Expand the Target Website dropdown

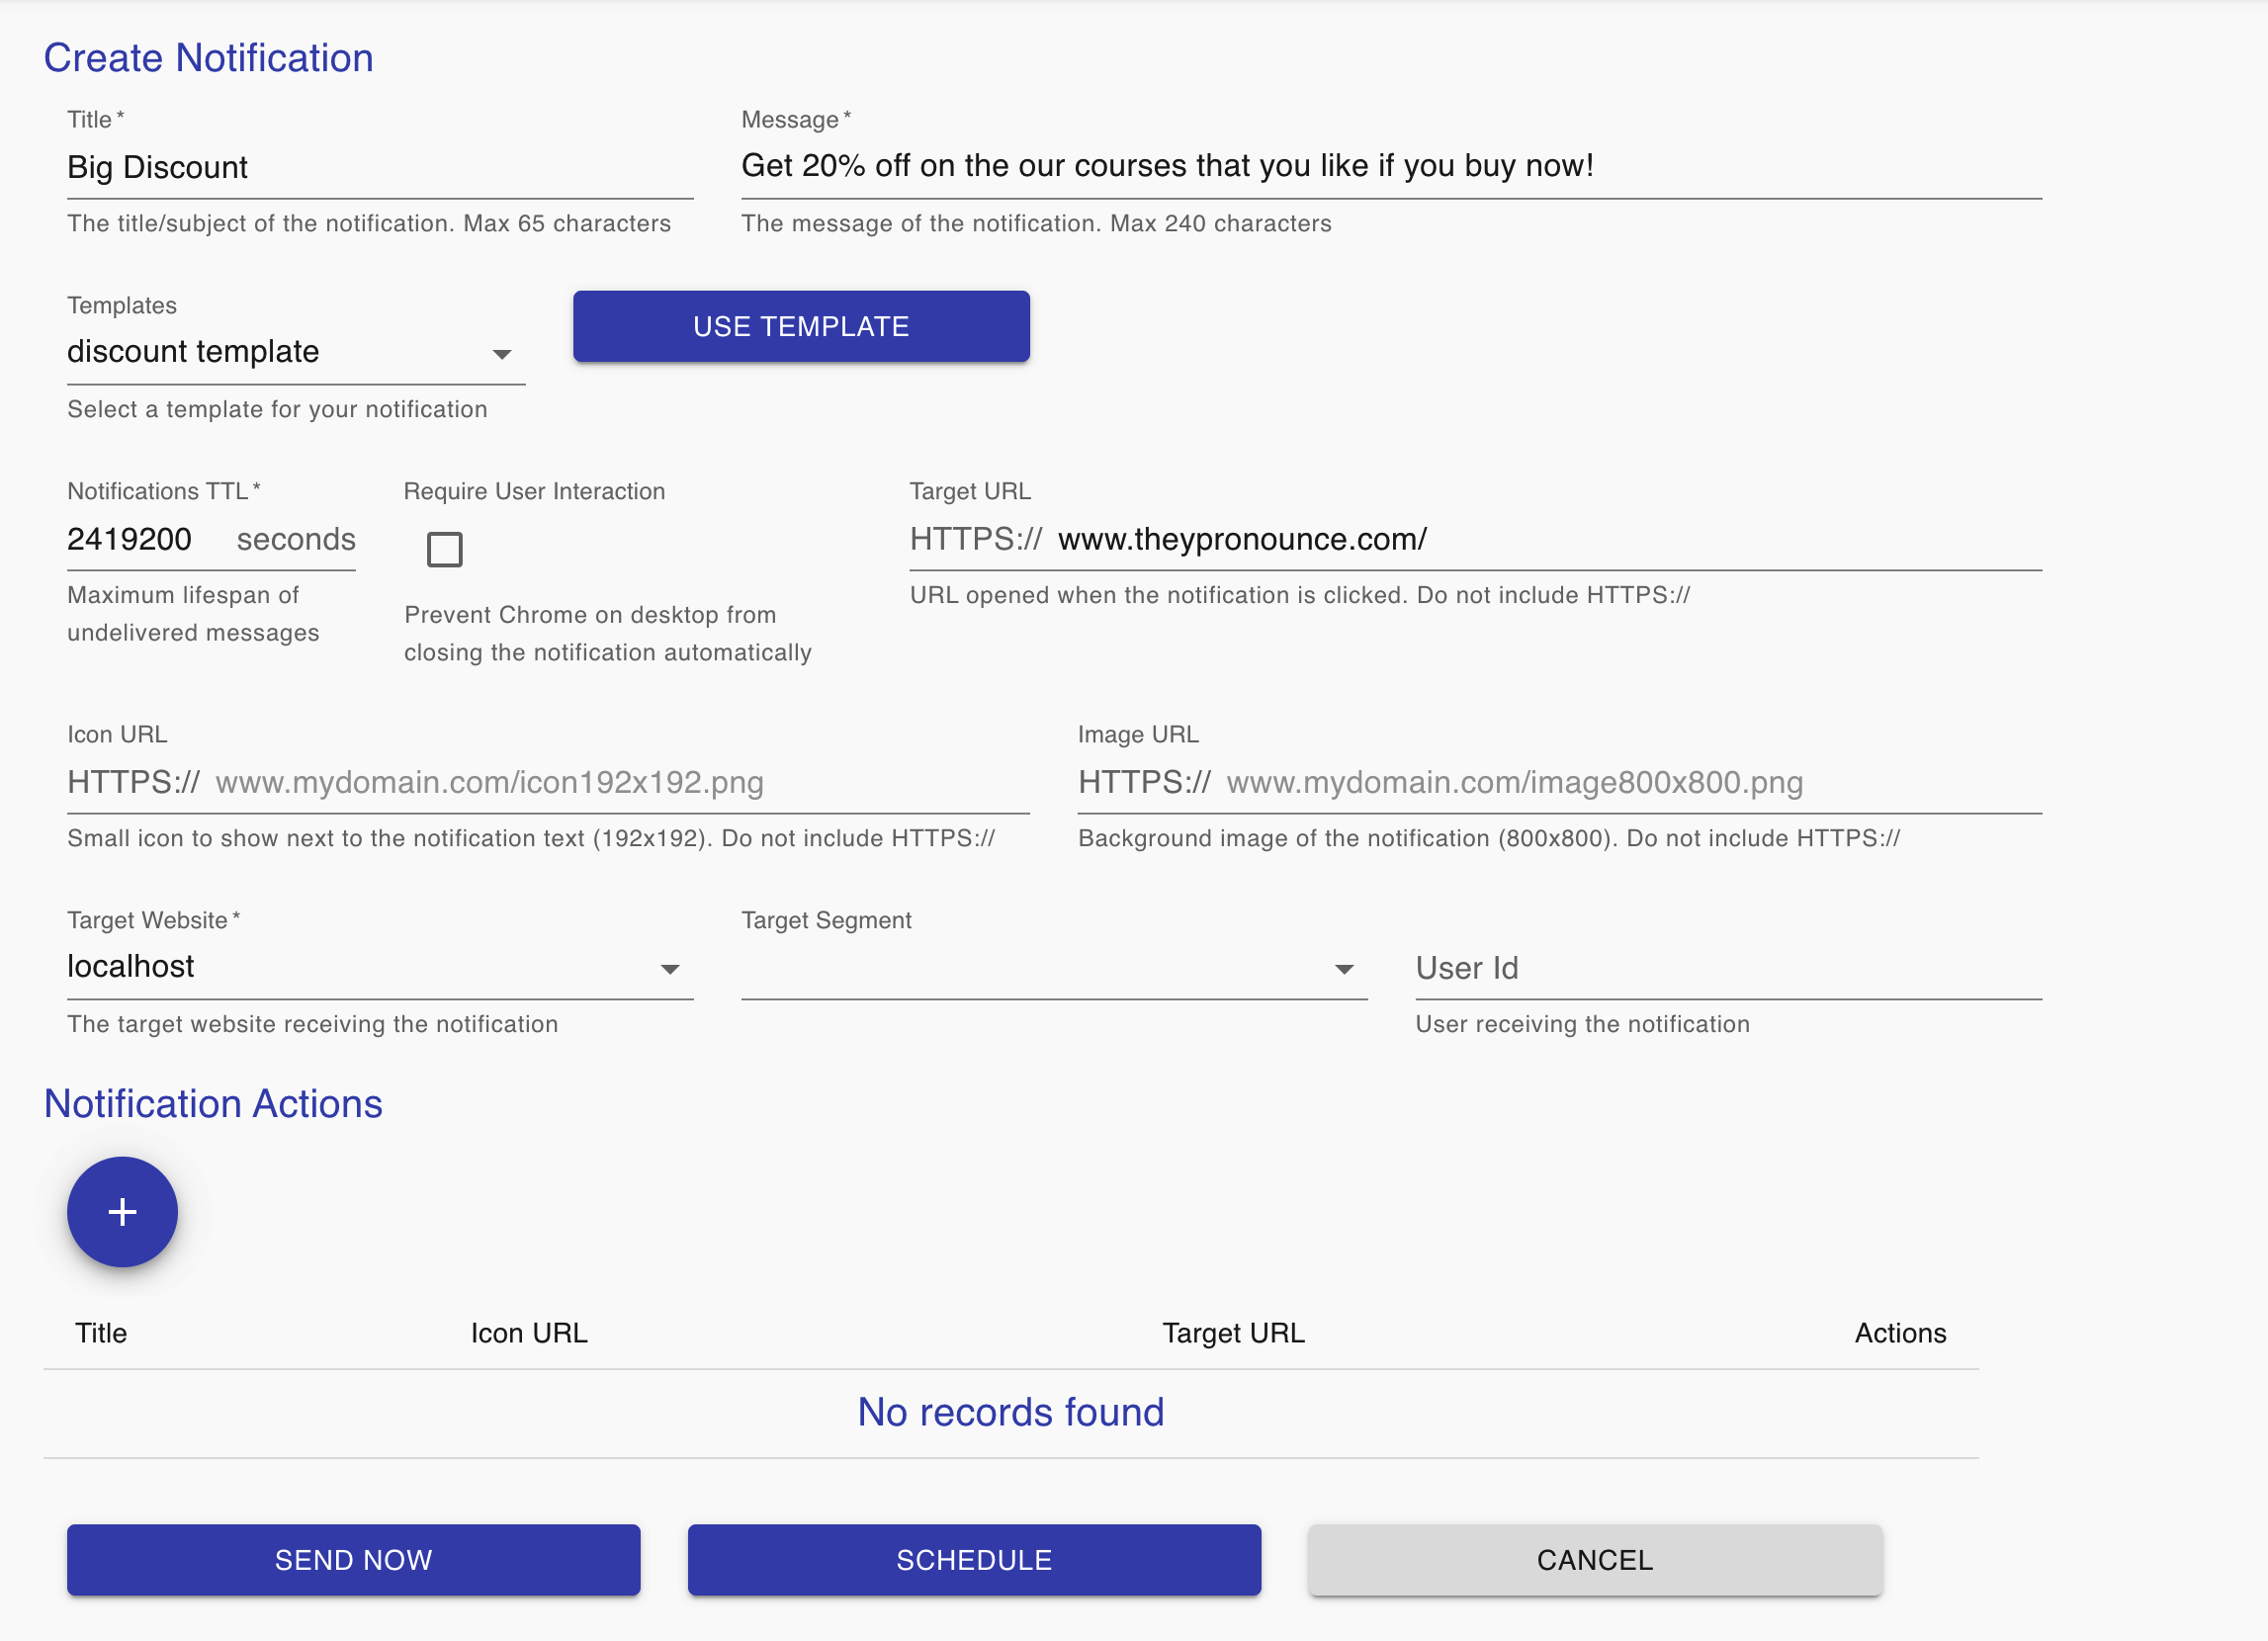tap(669, 969)
